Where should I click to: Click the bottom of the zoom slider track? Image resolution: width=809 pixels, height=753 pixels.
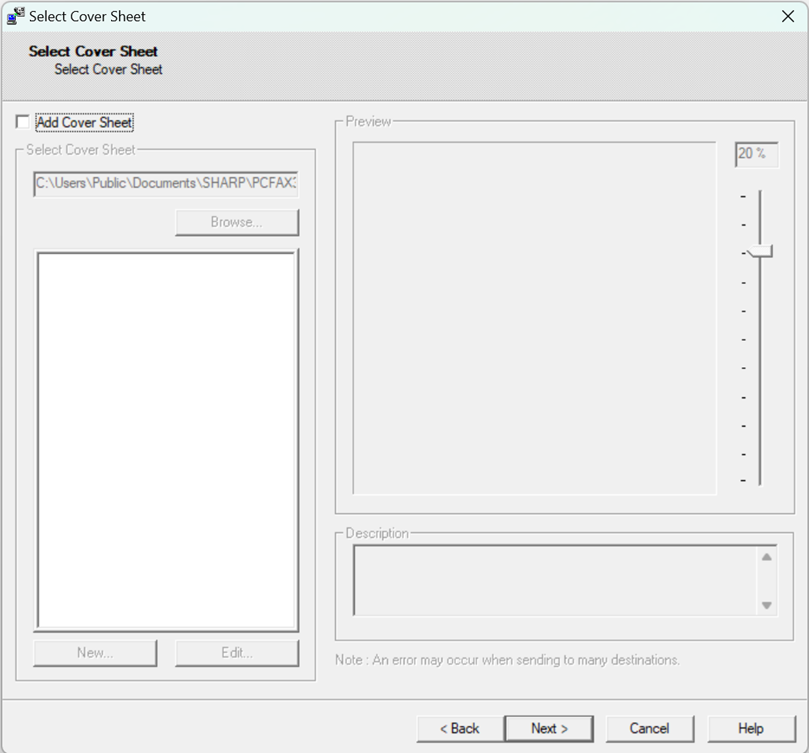tap(760, 479)
